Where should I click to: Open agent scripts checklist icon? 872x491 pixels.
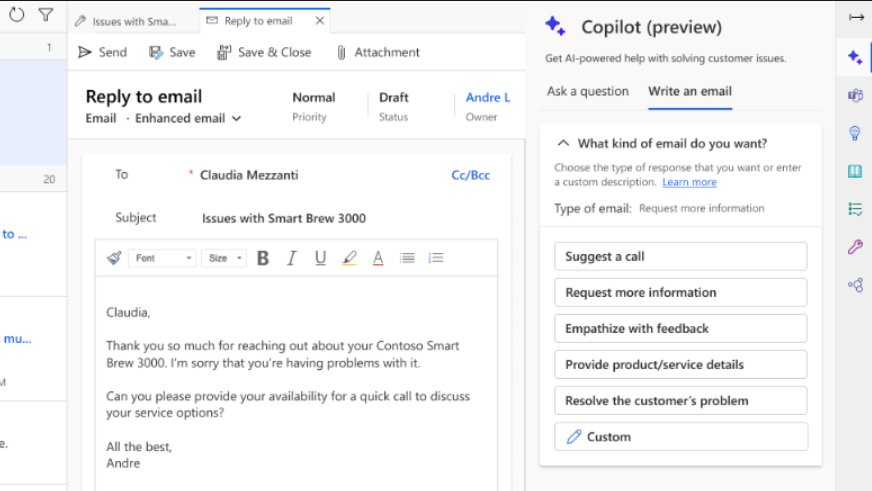click(855, 209)
